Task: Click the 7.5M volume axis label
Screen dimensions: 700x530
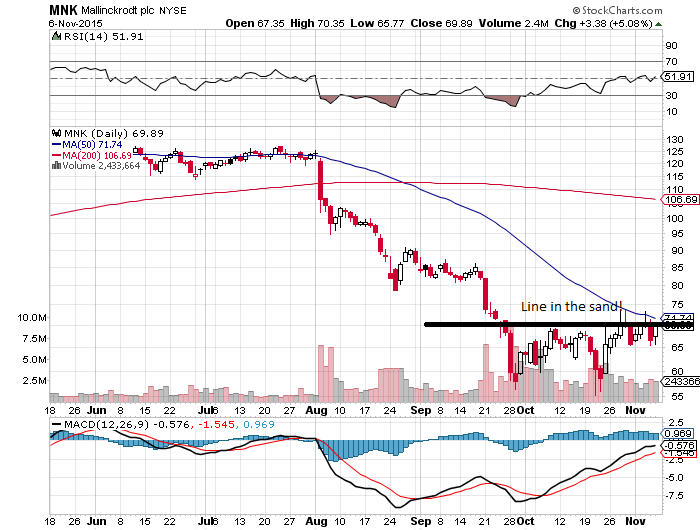Action: point(34,338)
